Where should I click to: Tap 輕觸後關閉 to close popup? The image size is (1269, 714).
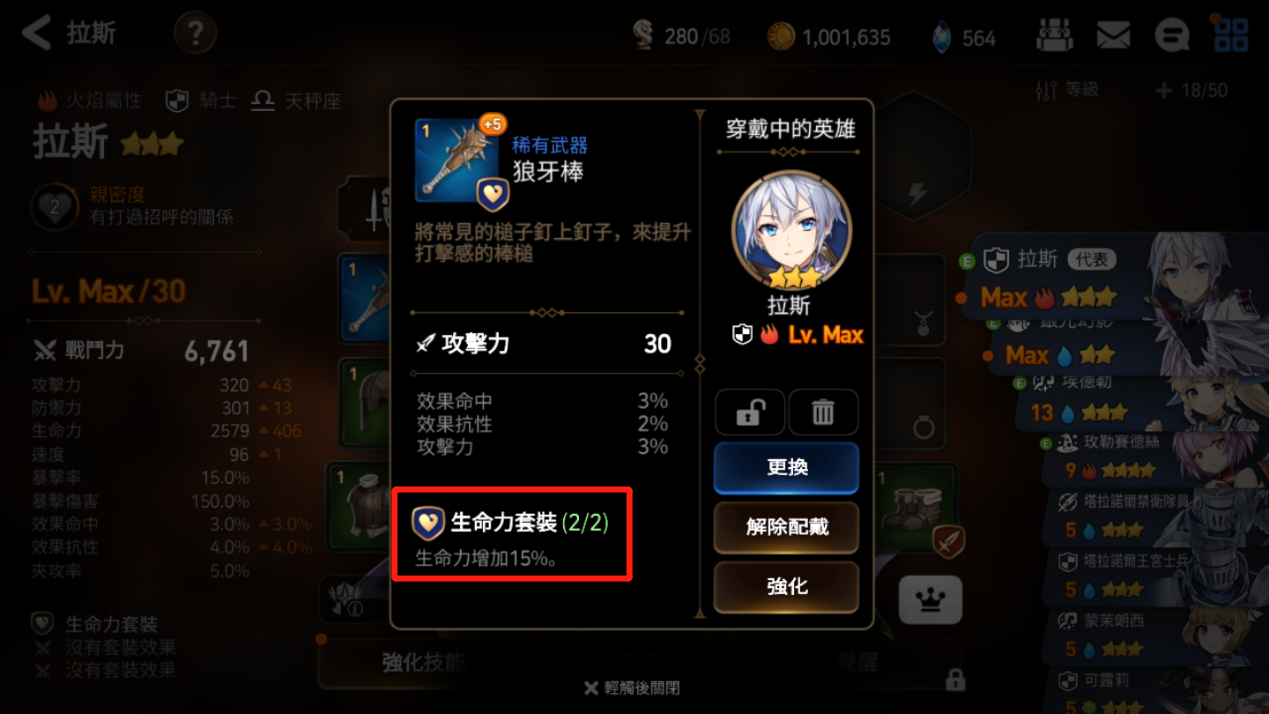632,688
